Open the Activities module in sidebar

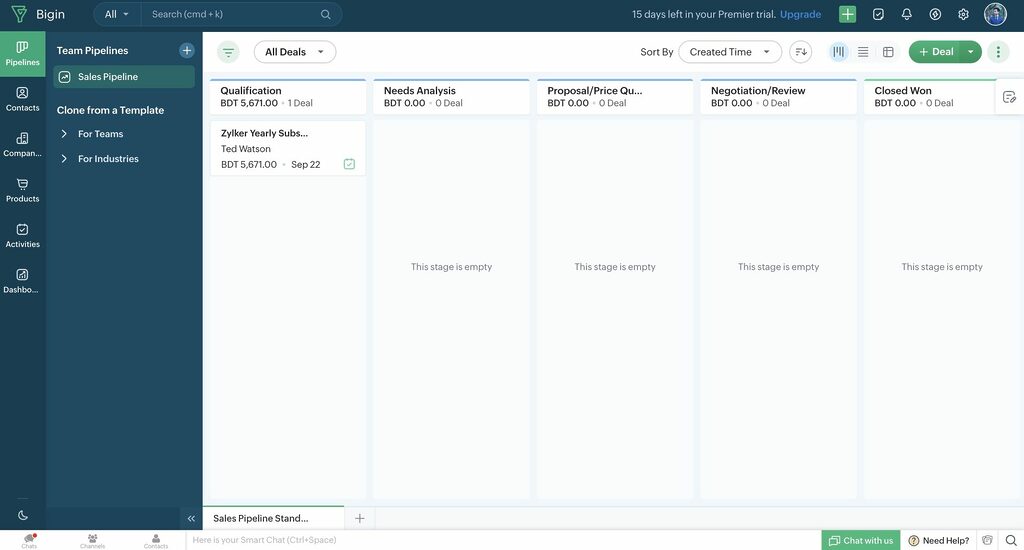(22, 236)
